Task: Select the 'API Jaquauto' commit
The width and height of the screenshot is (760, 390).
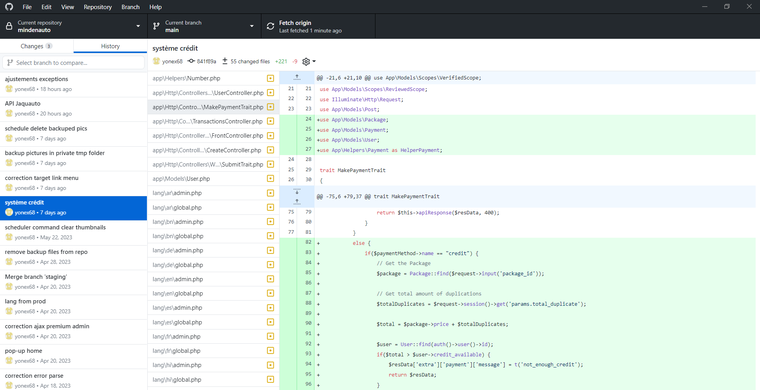Action: click(x=74, y=109)
